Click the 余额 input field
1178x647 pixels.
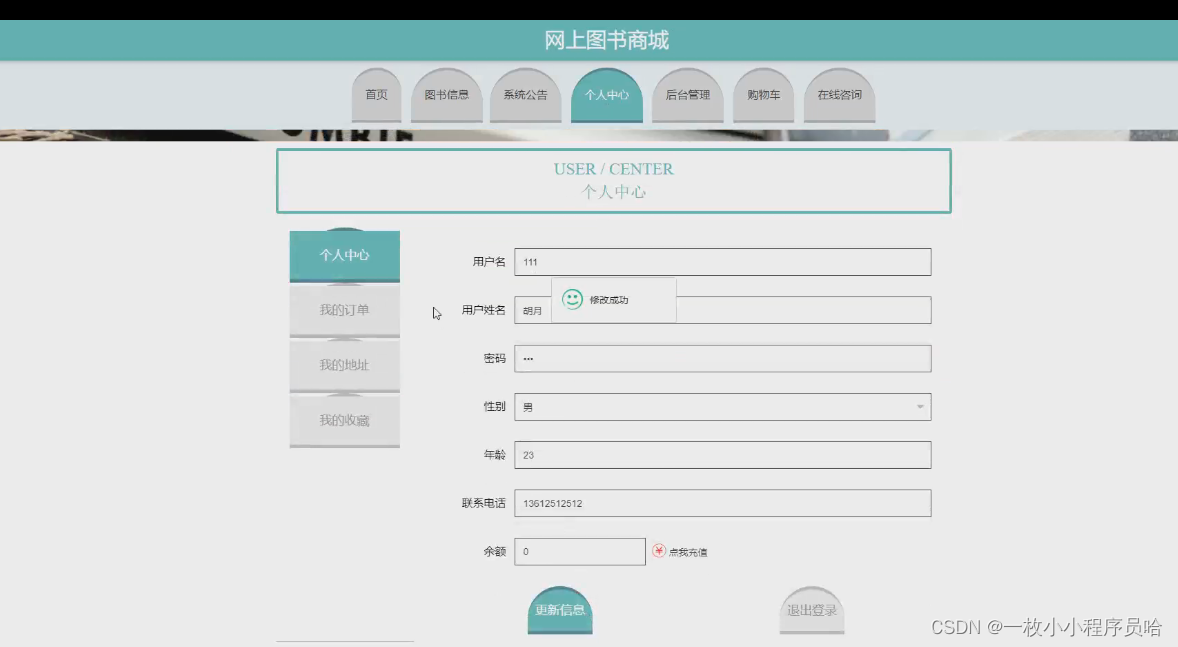[580, 552]
